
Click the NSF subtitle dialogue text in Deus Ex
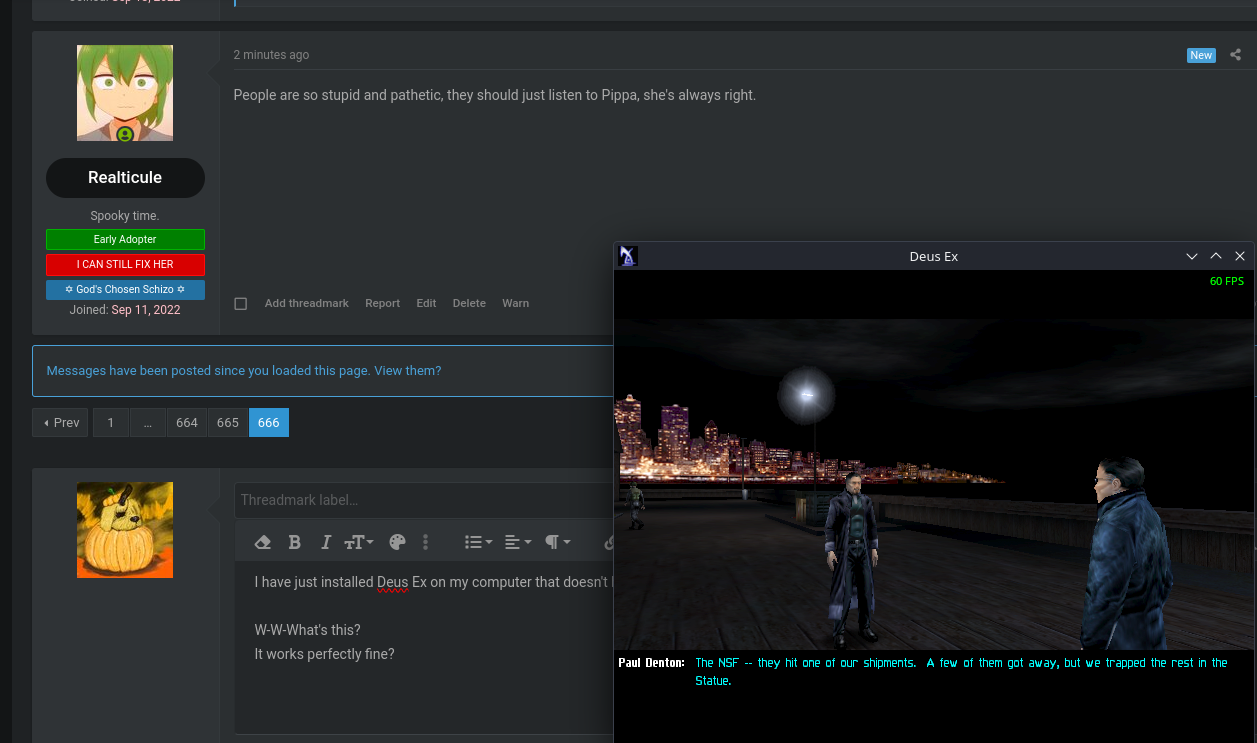(961, 672)
